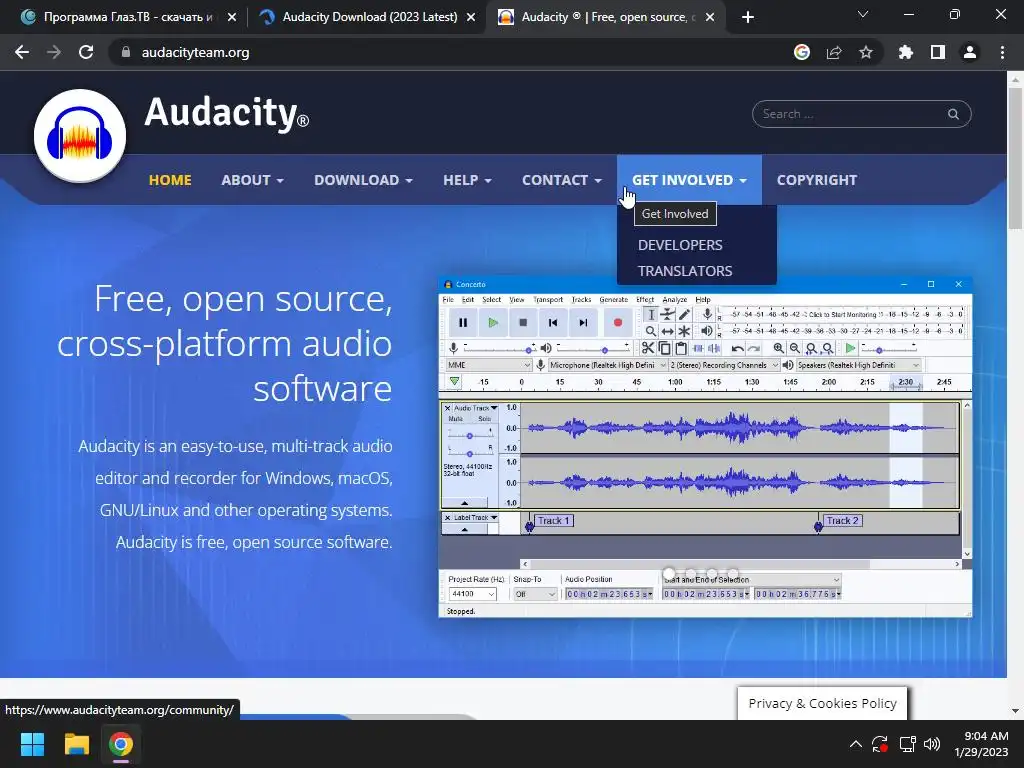Choose DEVELOPERS from the dropdown
The height and width of the screenshot is (768, 1024).
(x=680, y=245)
